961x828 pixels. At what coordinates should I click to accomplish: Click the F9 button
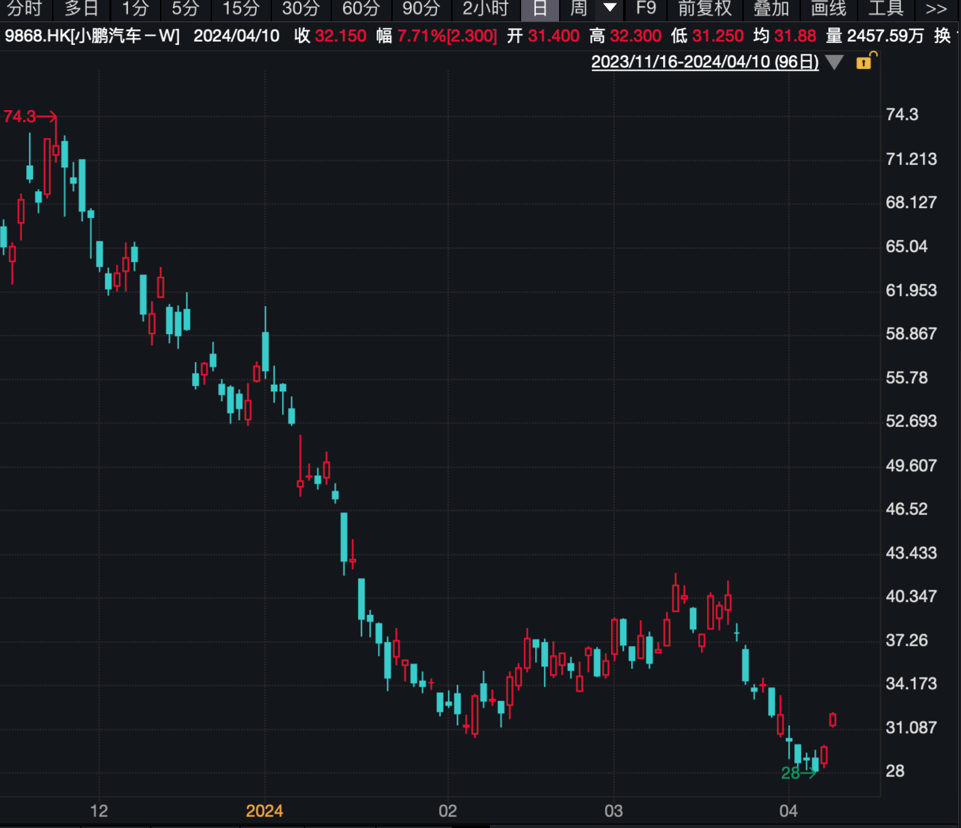[x=646, y=10]
